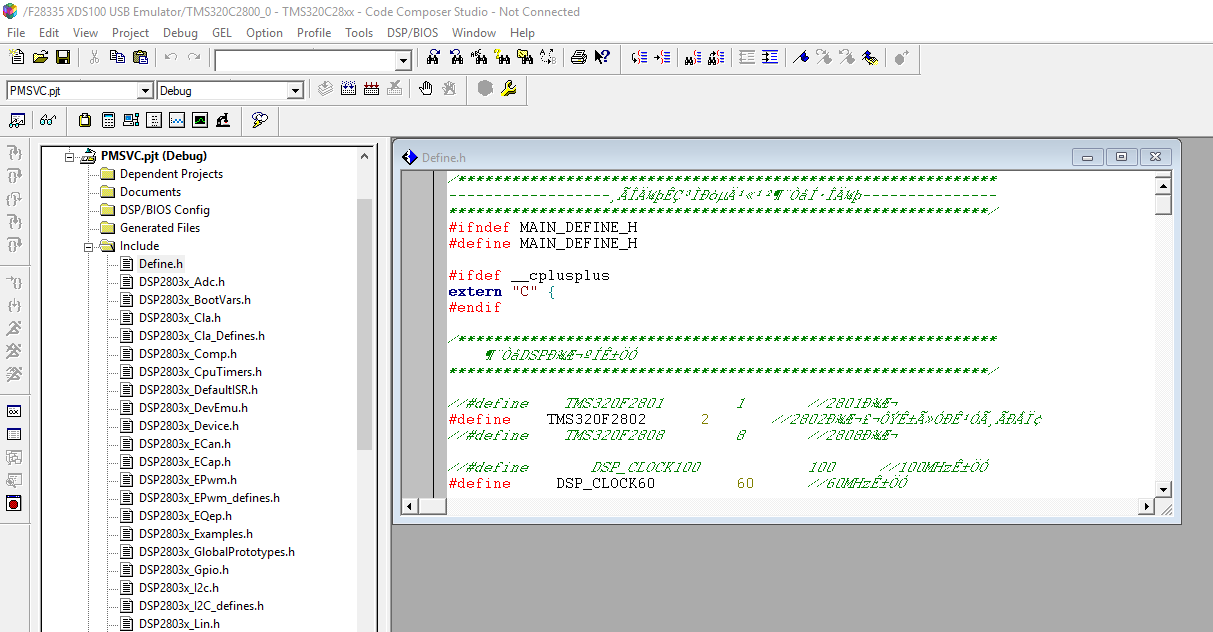
Task: Click the Save floppy disk icon
Action: [62, 58]
